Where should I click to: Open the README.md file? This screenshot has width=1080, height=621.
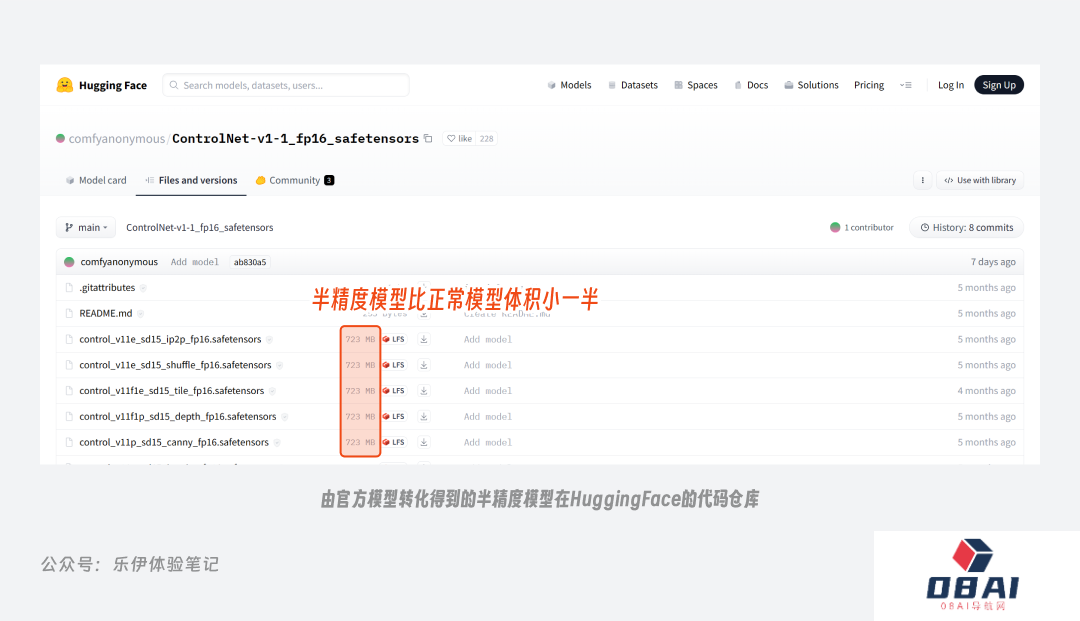(x=105, y=313)
